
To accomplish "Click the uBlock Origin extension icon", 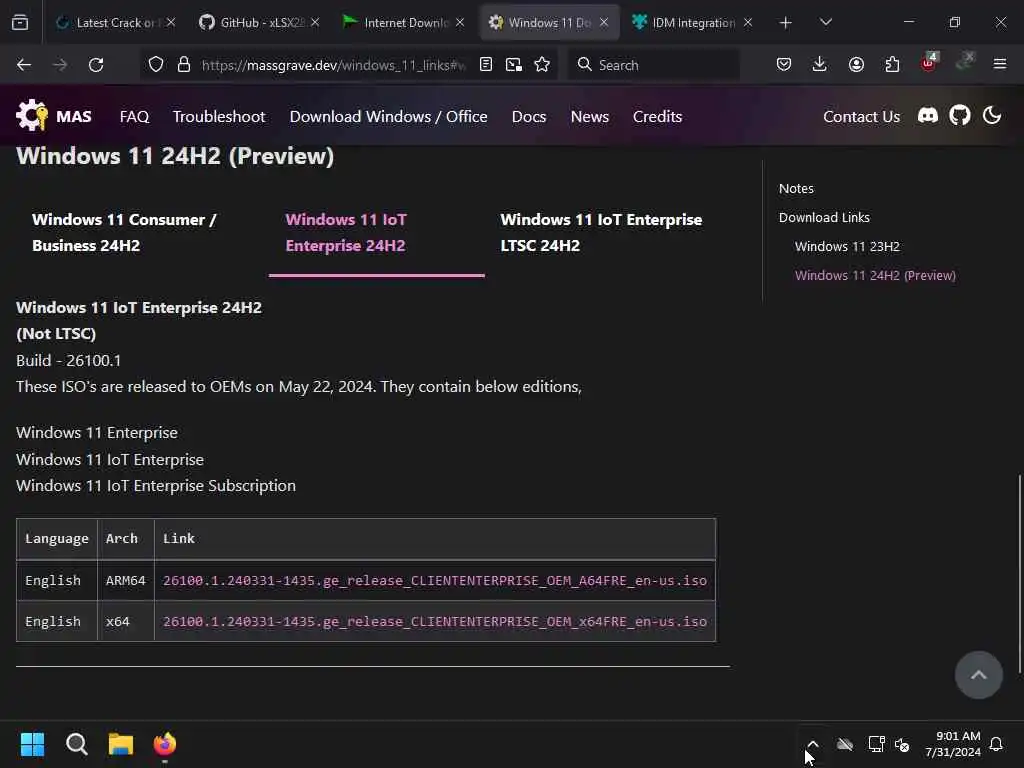I will (x=929, y=63).
